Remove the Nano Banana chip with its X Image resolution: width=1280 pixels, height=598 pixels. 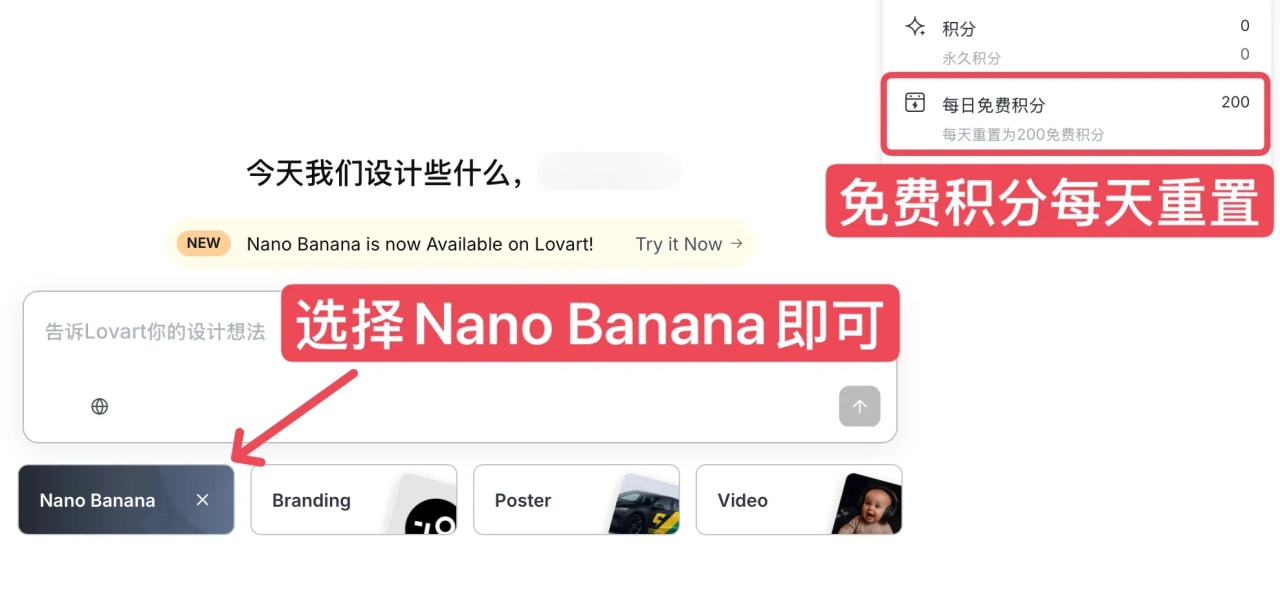point(202,500)
